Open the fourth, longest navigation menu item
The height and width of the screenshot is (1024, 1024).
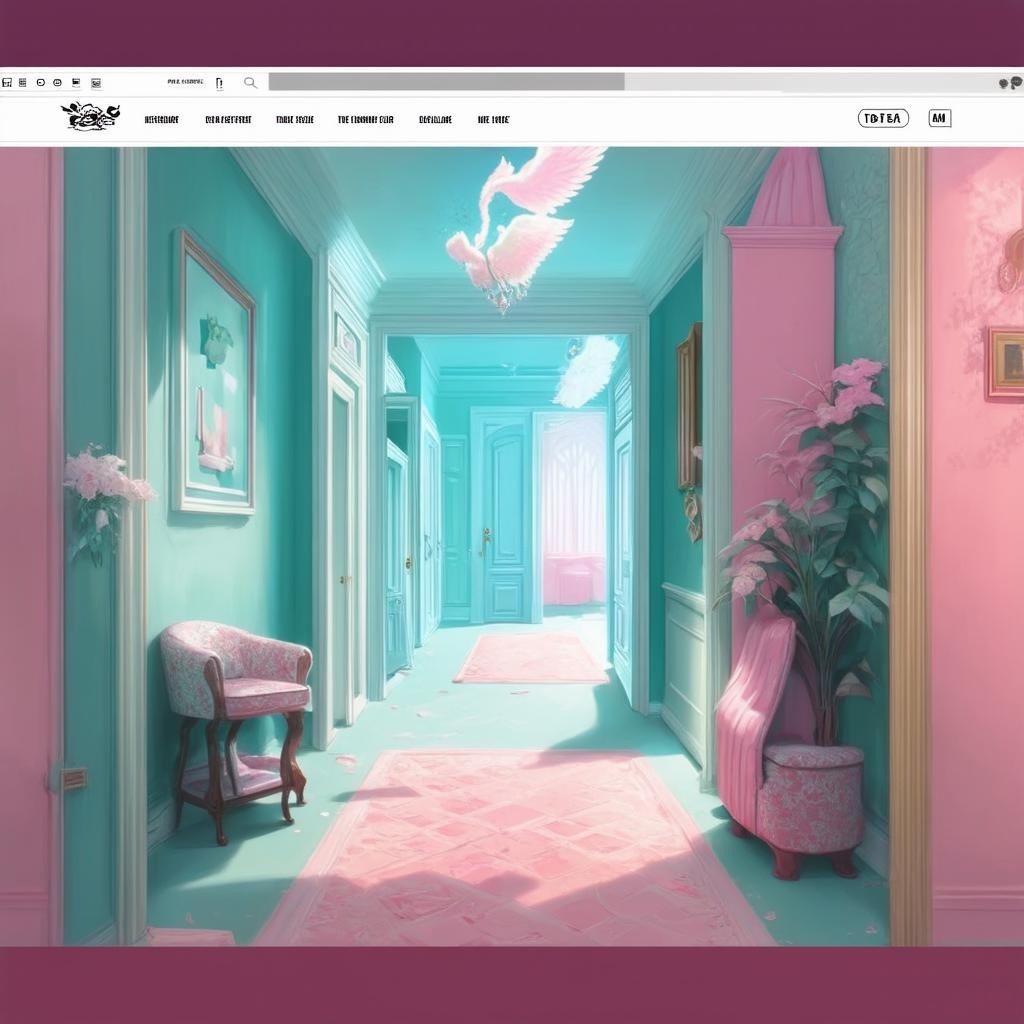(x=366, y=120)
